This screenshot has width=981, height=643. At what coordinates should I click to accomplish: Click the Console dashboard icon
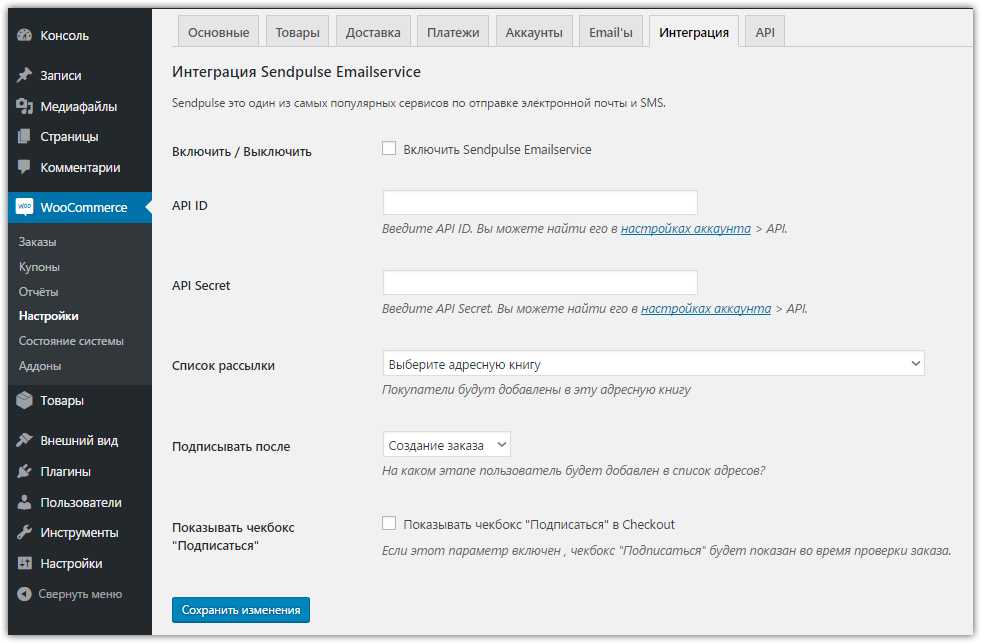pos(25,36)
